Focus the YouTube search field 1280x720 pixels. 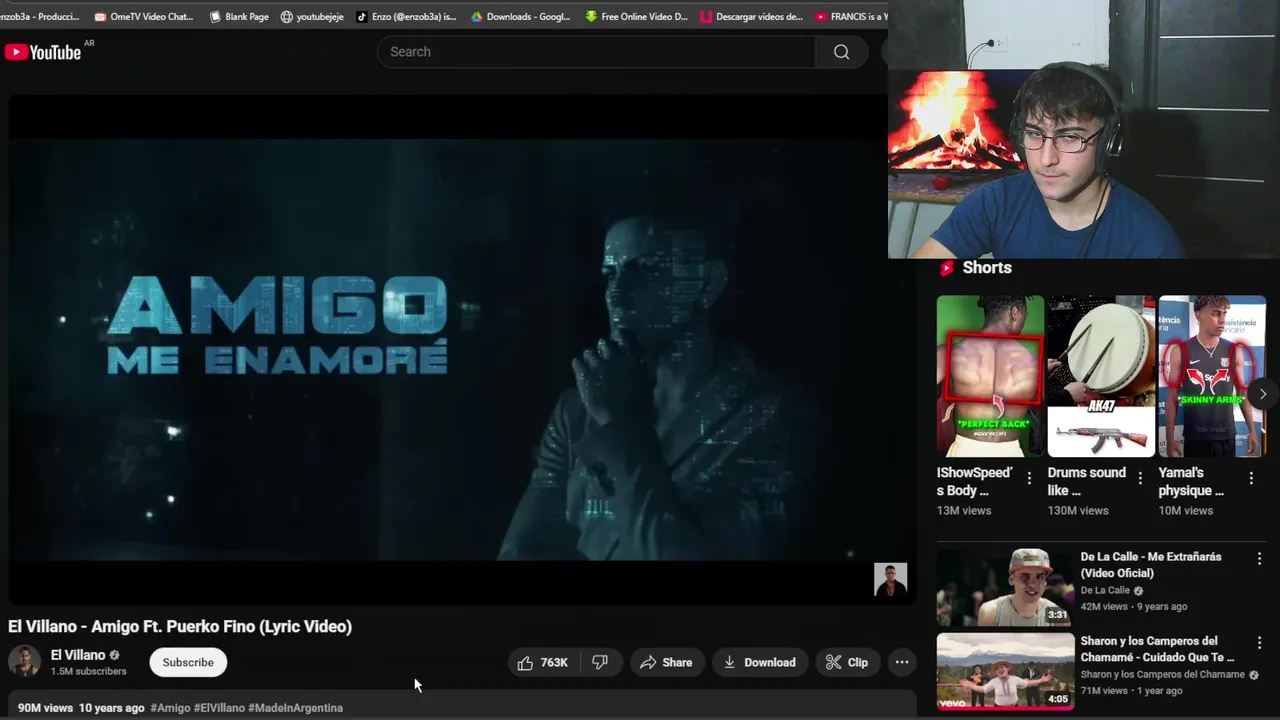[596, 52]
